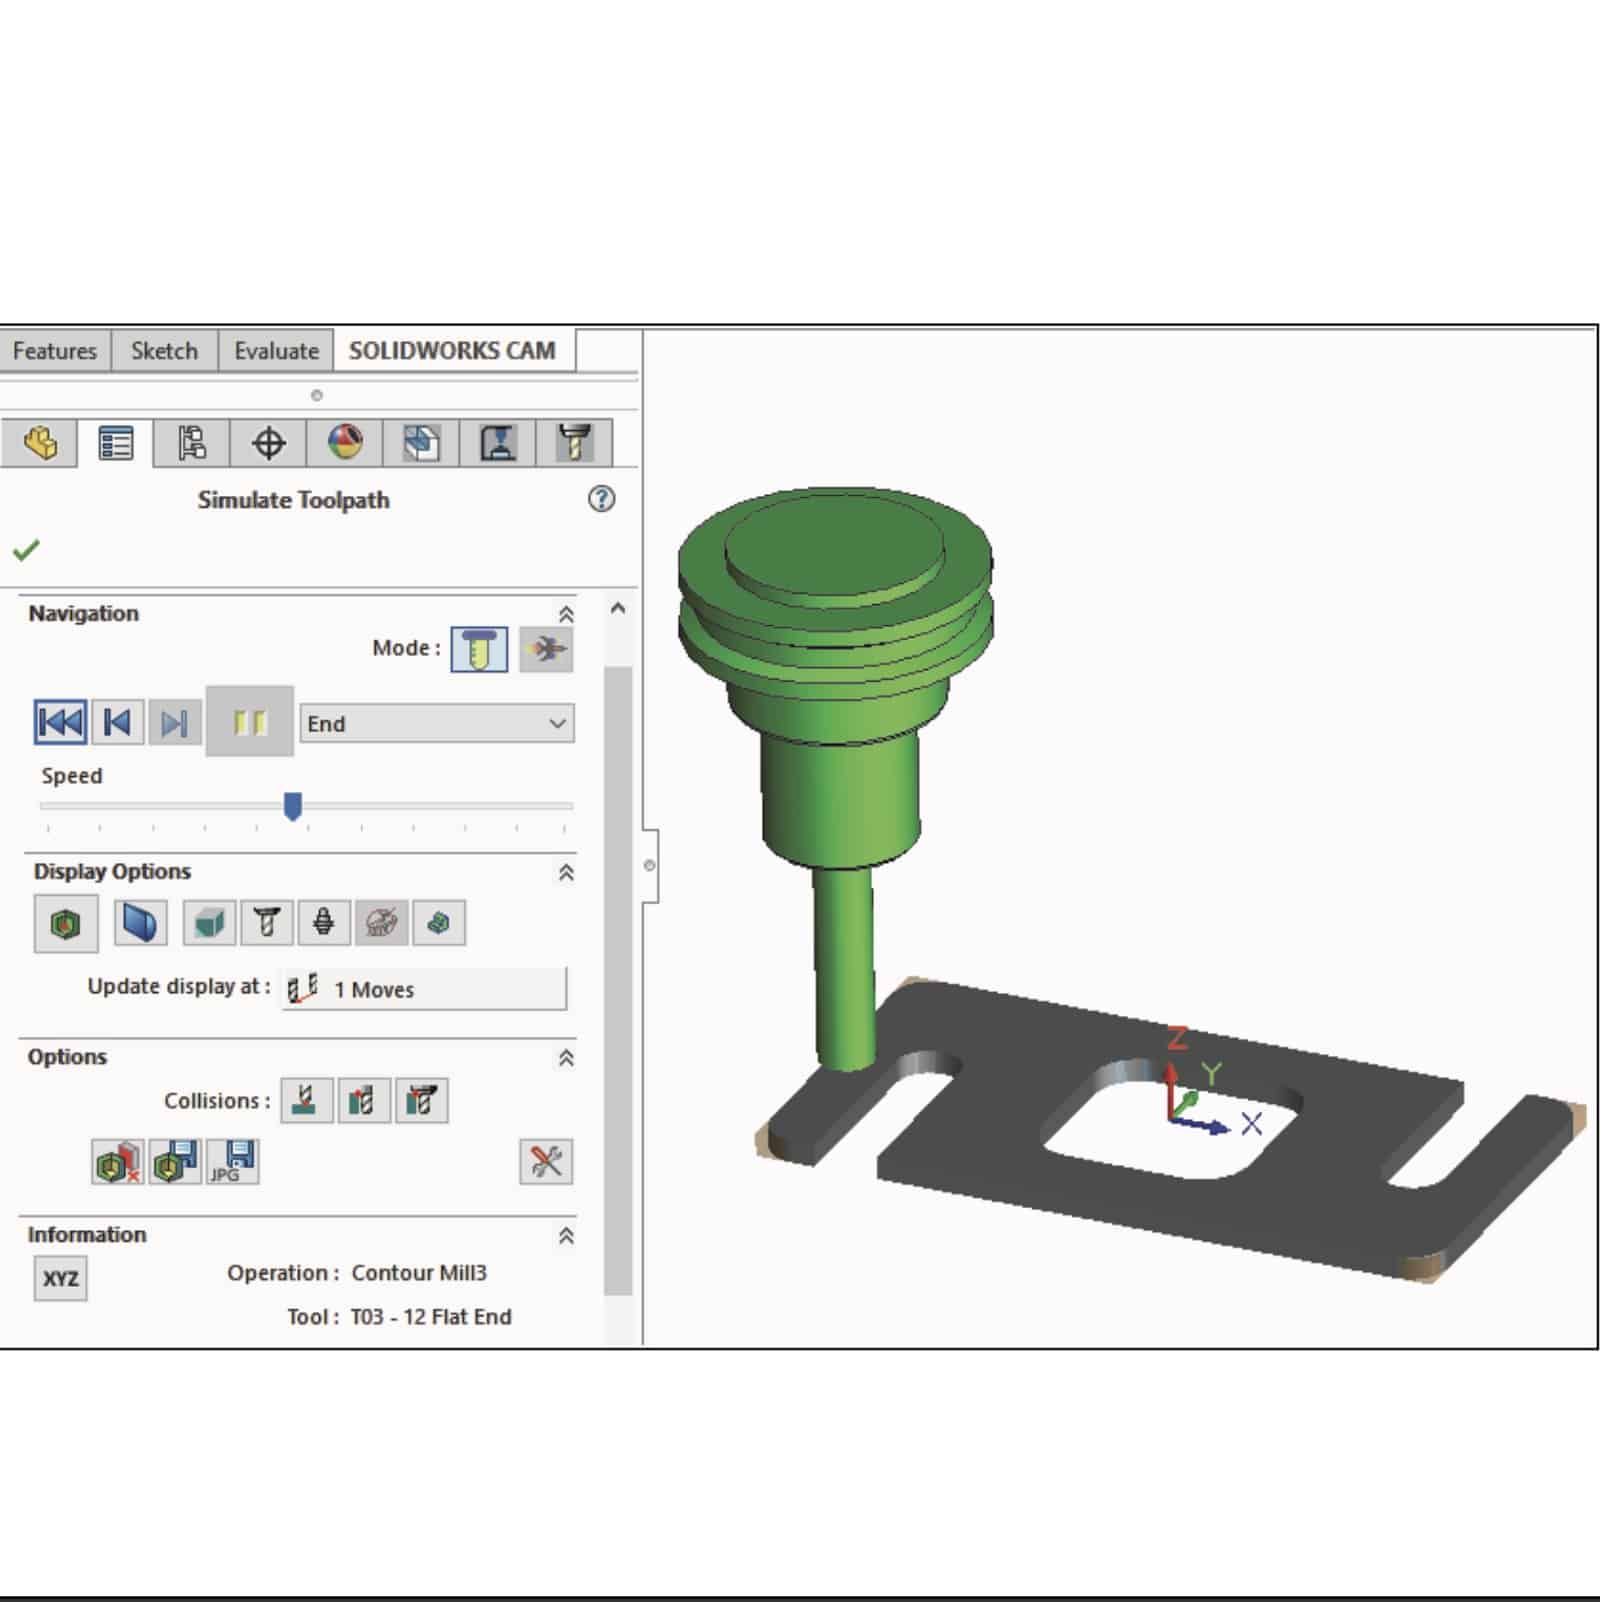Open Simulate Toolpath help icon
Screen dimensions: 1600x1602
pyautogui.click(x=601, y=499)
